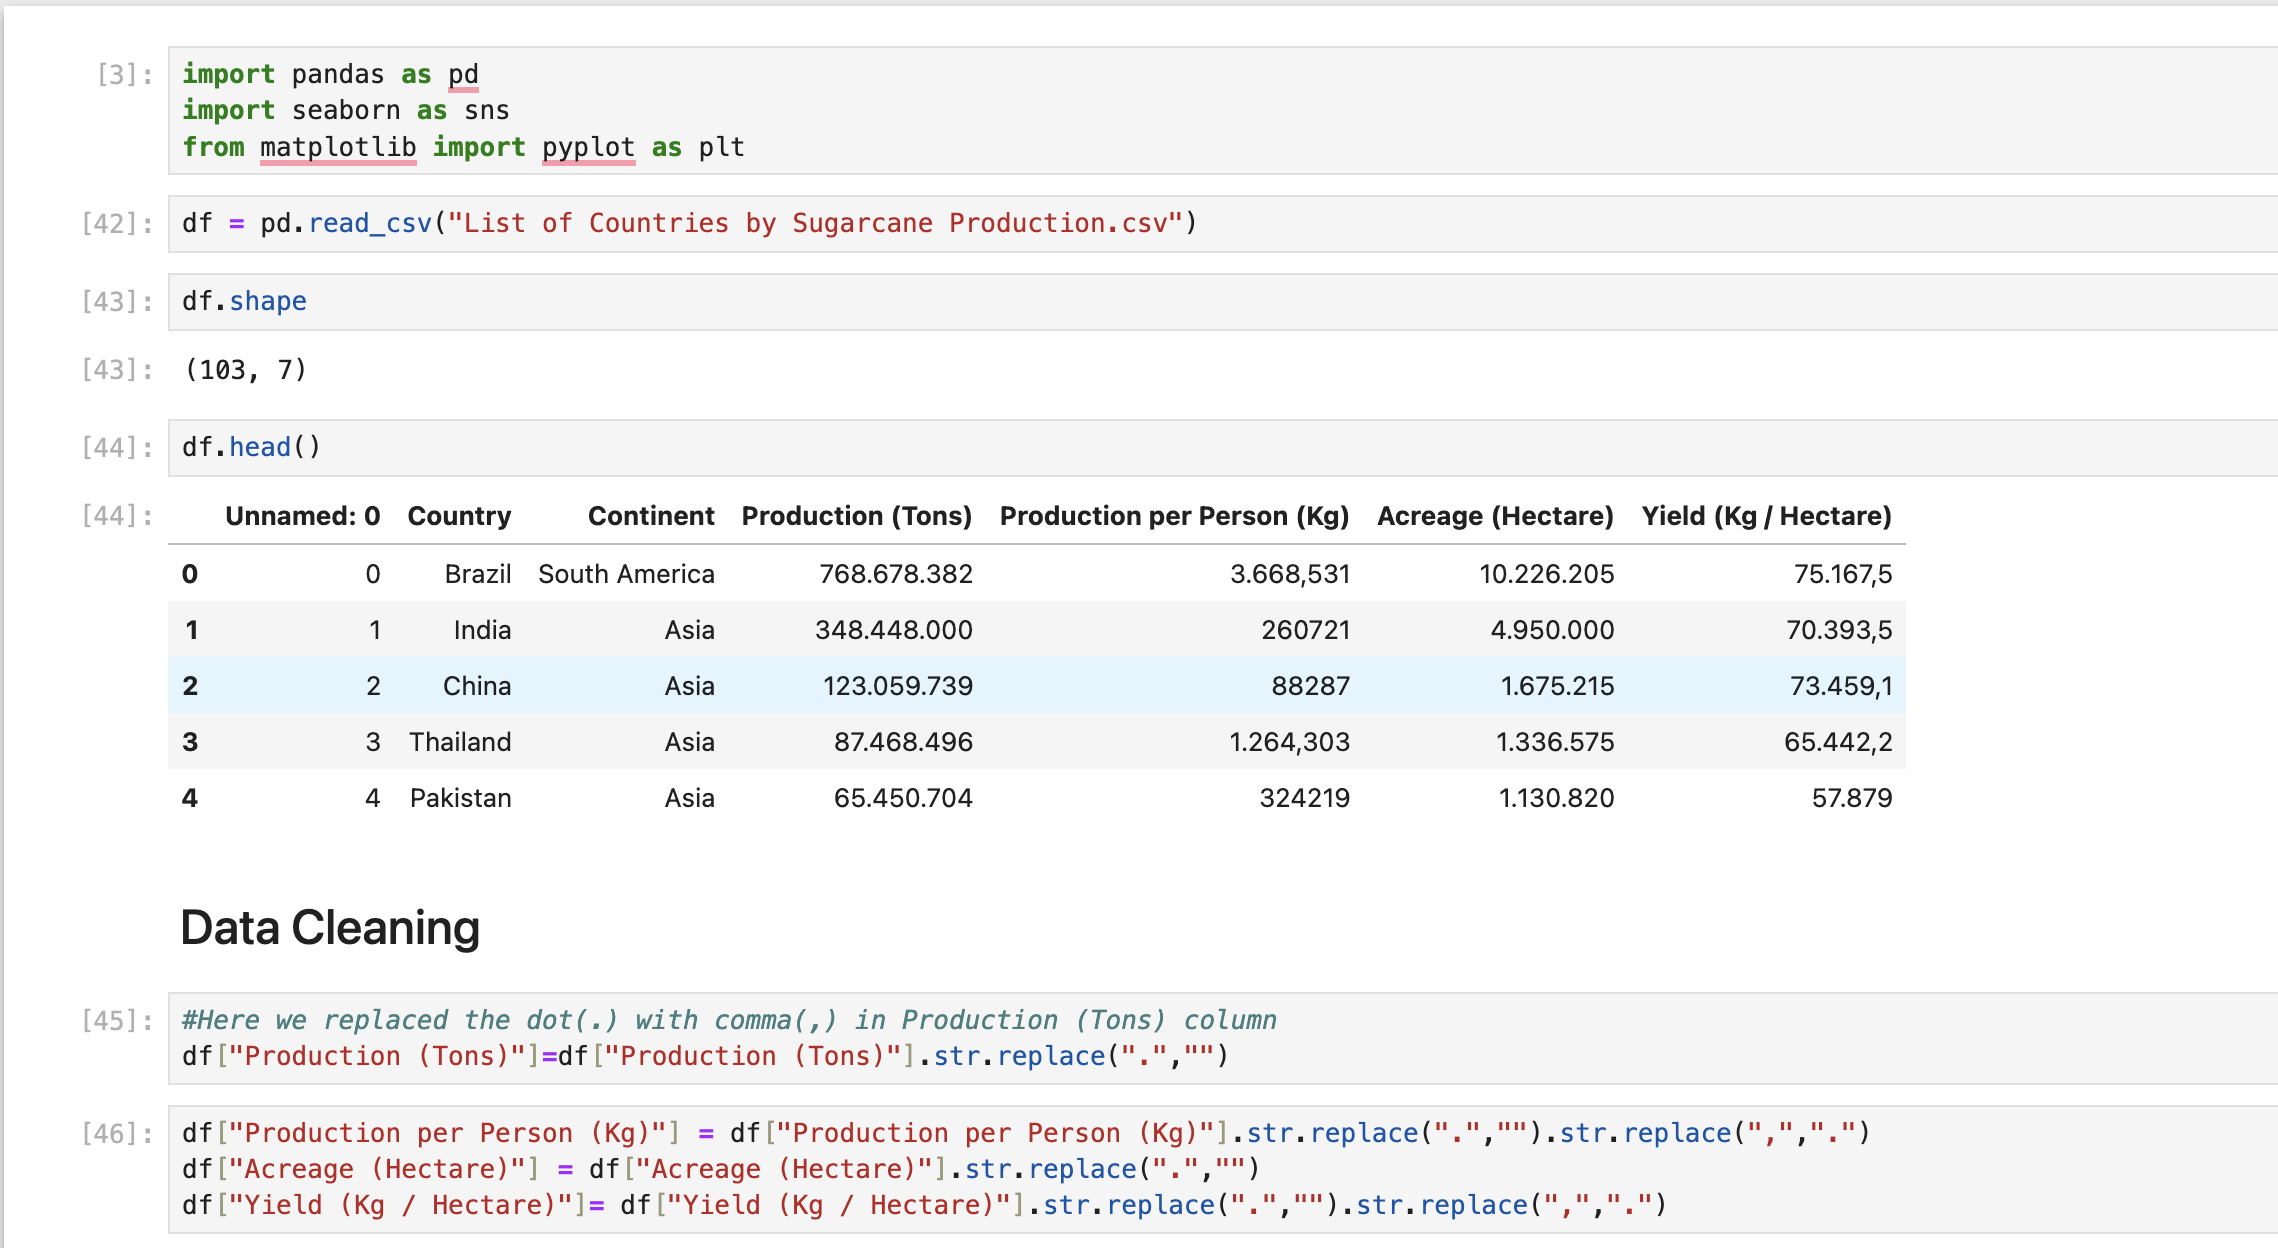Click the Production per Person (Kg) header
Viewport: 2278px width, 1248px height.
[x=1174, y=516]
